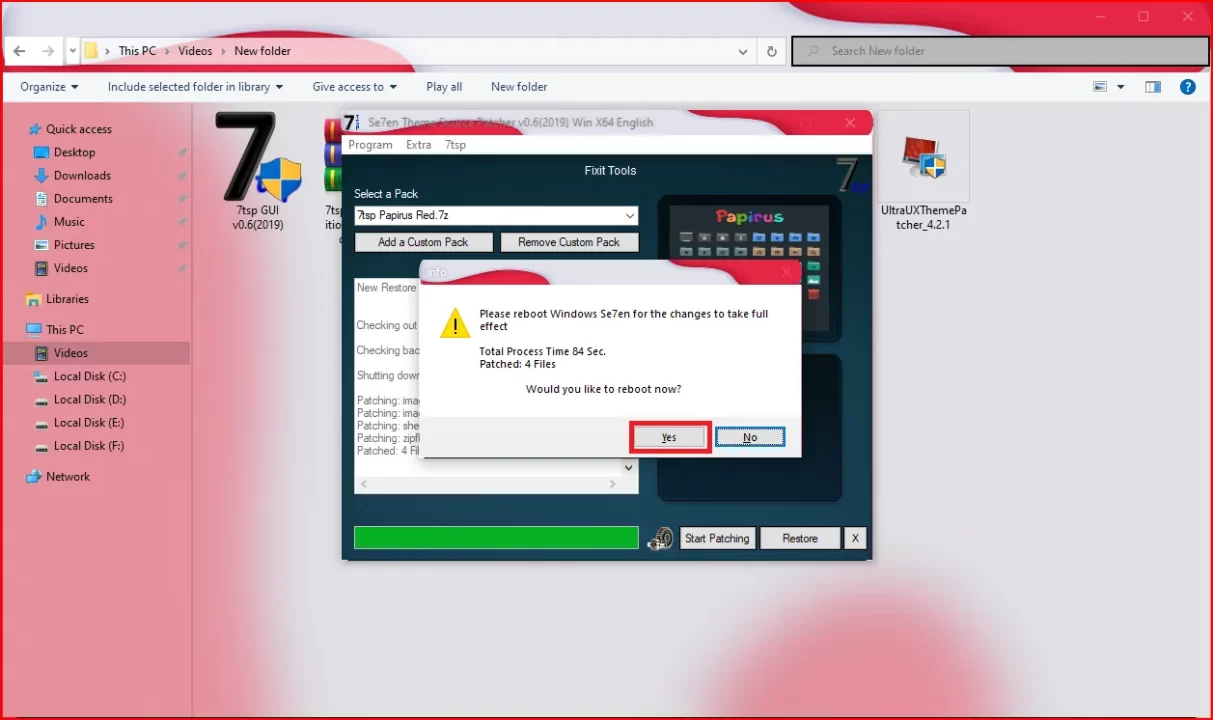Select the 7tsp GUI v0.6(2019) file icon
Image resolution: width=1213 pixels, height=720 pixels.
[x=259, y=171]
